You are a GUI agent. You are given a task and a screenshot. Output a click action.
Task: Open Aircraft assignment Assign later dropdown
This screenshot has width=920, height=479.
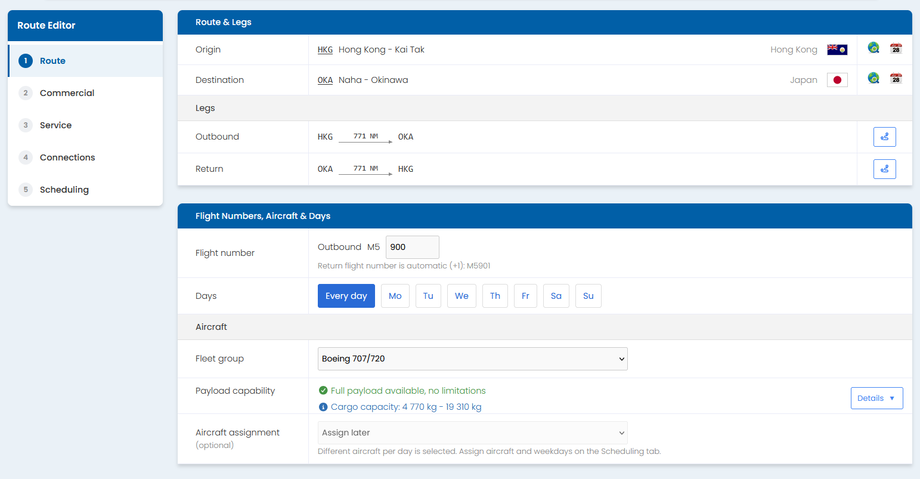[x=472, y=433]
